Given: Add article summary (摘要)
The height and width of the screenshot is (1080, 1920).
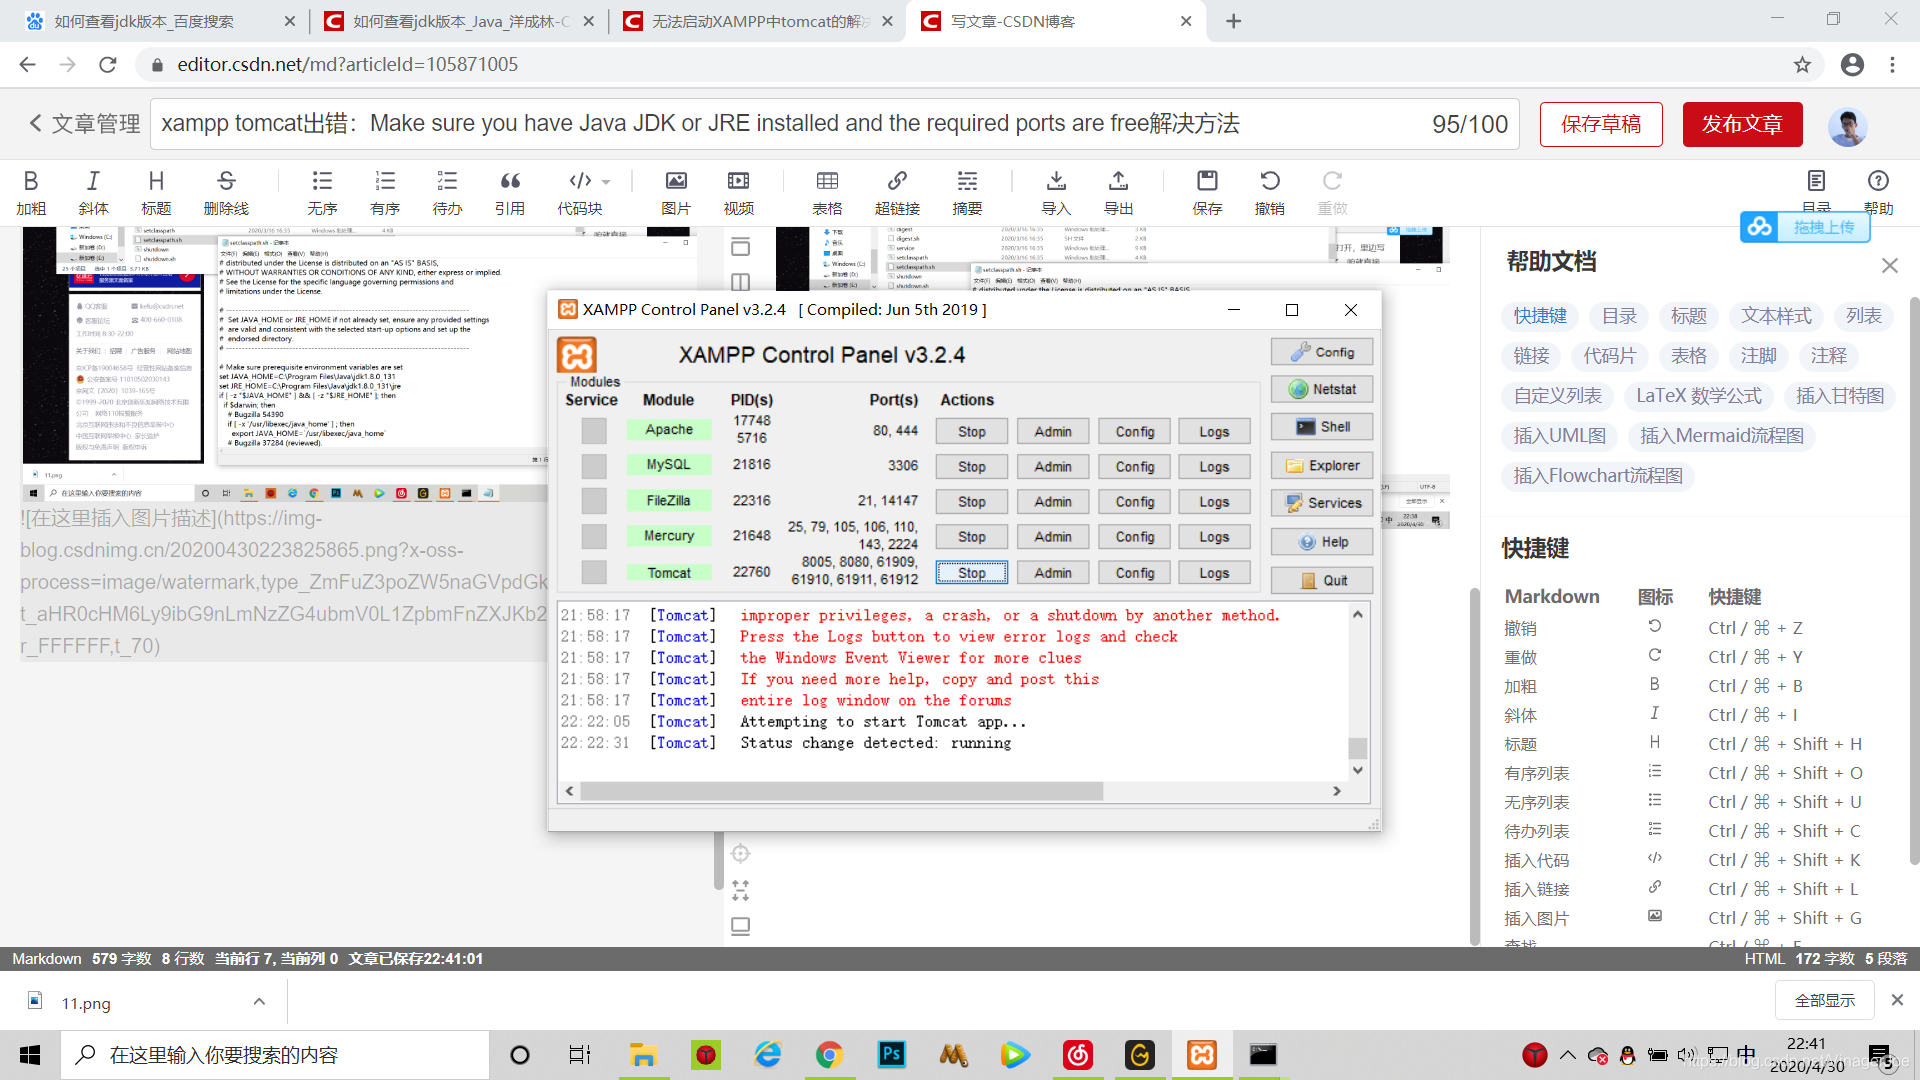Looking at the screenshot, I should tap(967, 192).
